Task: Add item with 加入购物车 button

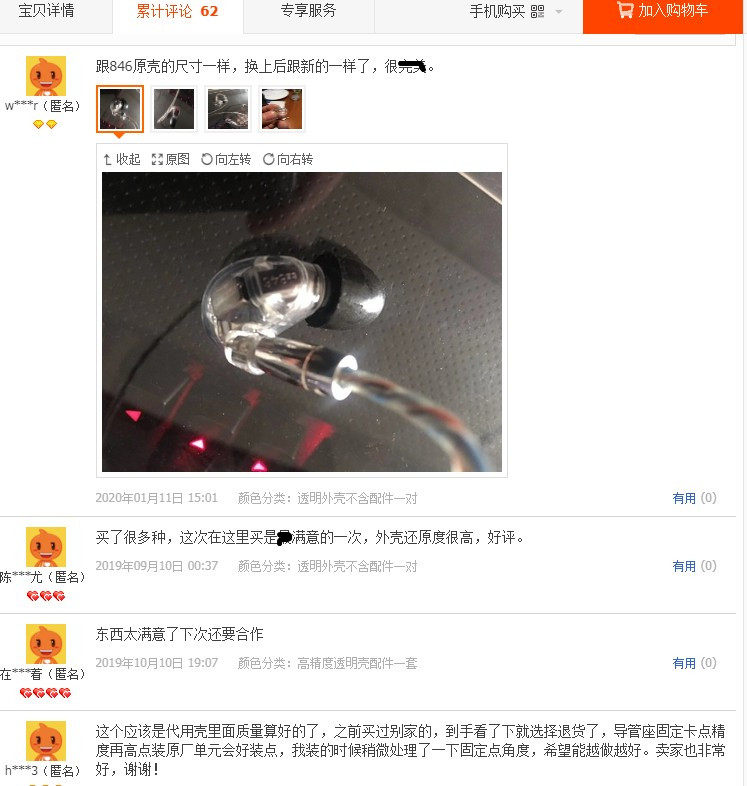Action: pyautogui.click(x=663, y=11)
